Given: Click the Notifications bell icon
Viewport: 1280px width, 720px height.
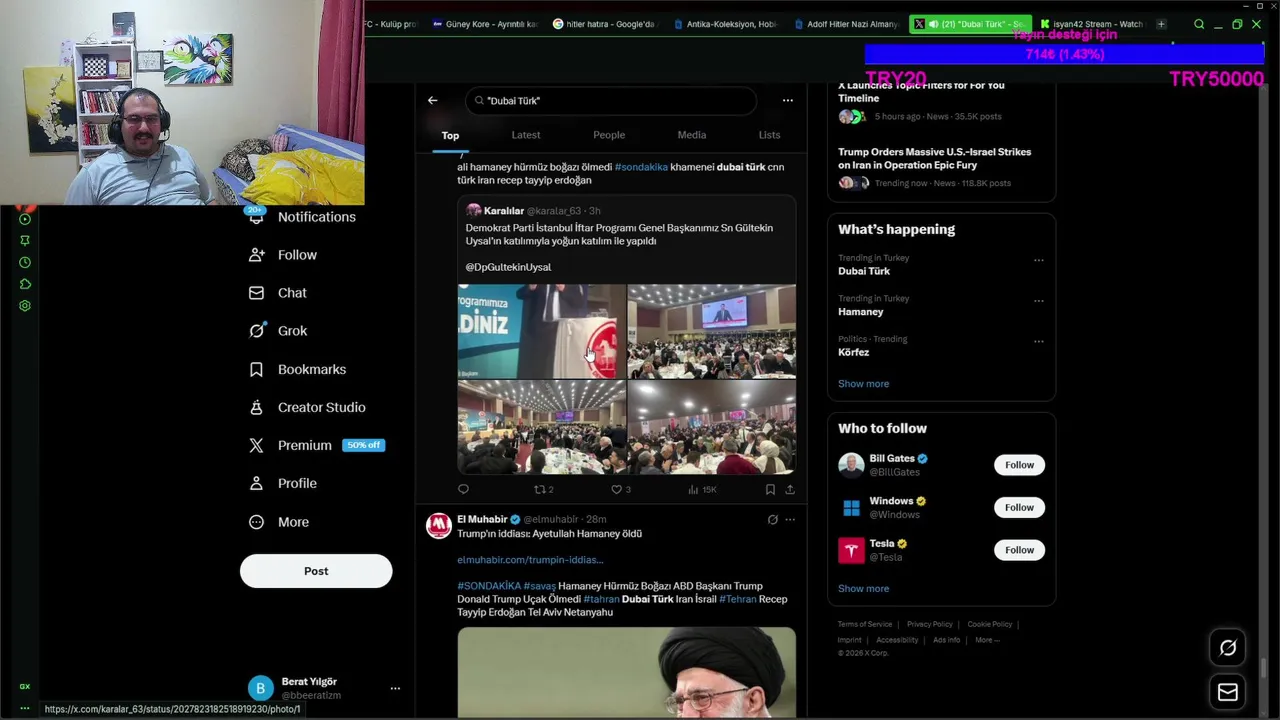Looking at the screenshot, I should [257, 217].
